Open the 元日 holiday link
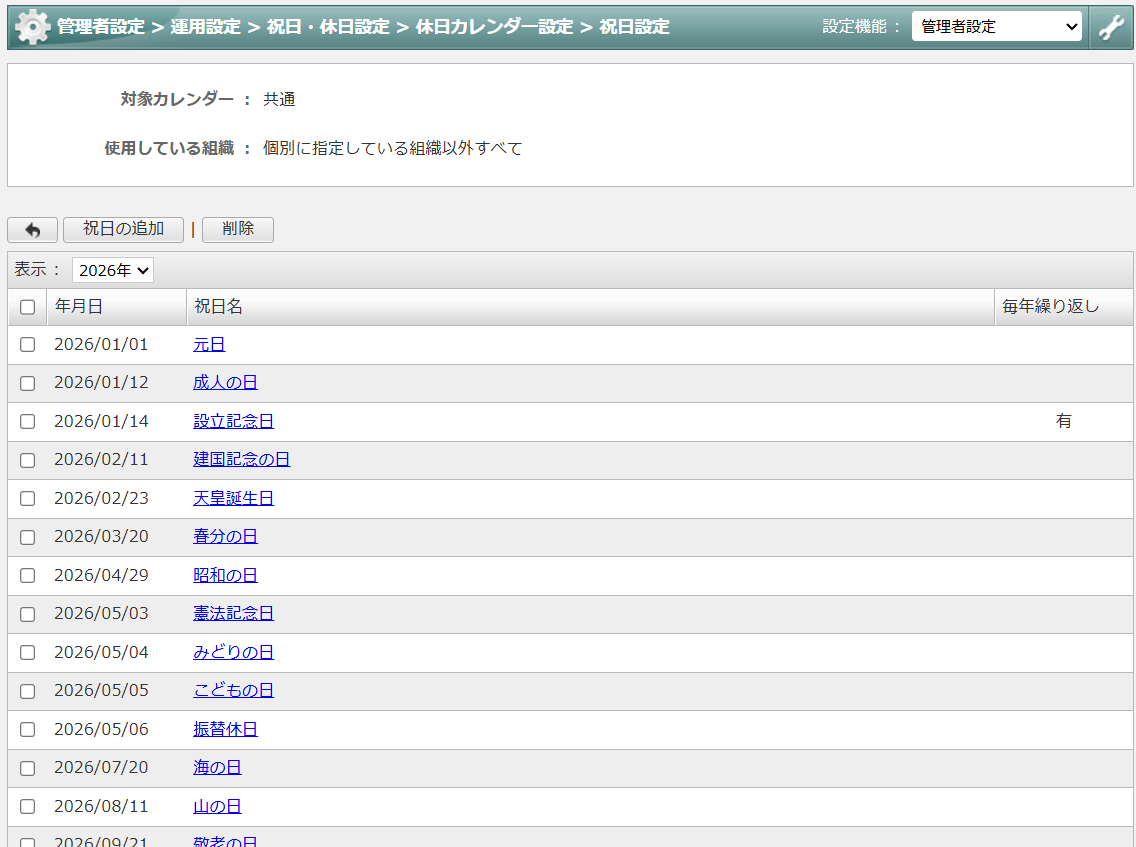1136x847 pixels. click(x=209, y=344)
